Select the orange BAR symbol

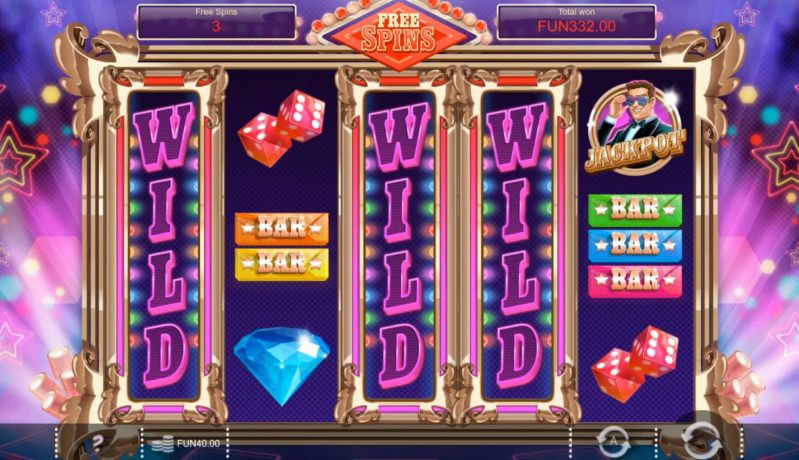pyautogui.click(x=281, y=228)
